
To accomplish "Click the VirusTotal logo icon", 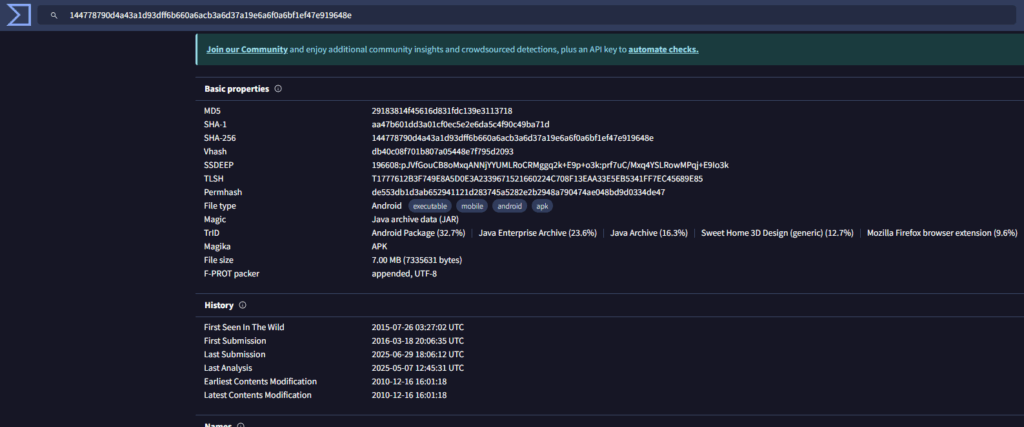I will pyautogui.click(x=16, y=16).
